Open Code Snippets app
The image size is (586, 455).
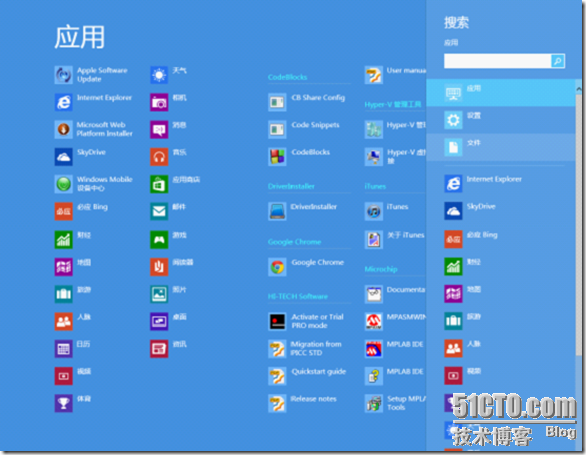(304, 129)
